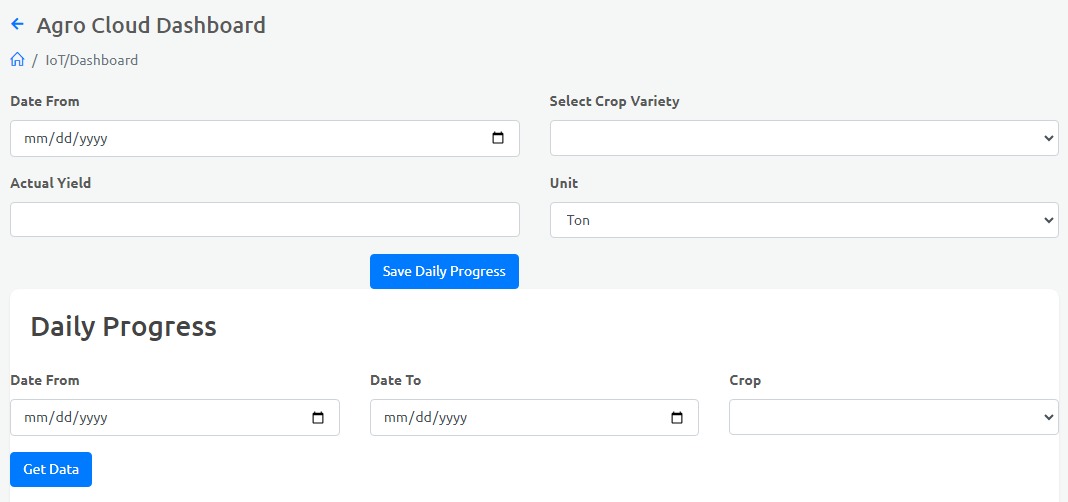The width and height of the screenshot is (1068, 502).
Task: Open calendar icon in Date To field
Action: (677, 418)
